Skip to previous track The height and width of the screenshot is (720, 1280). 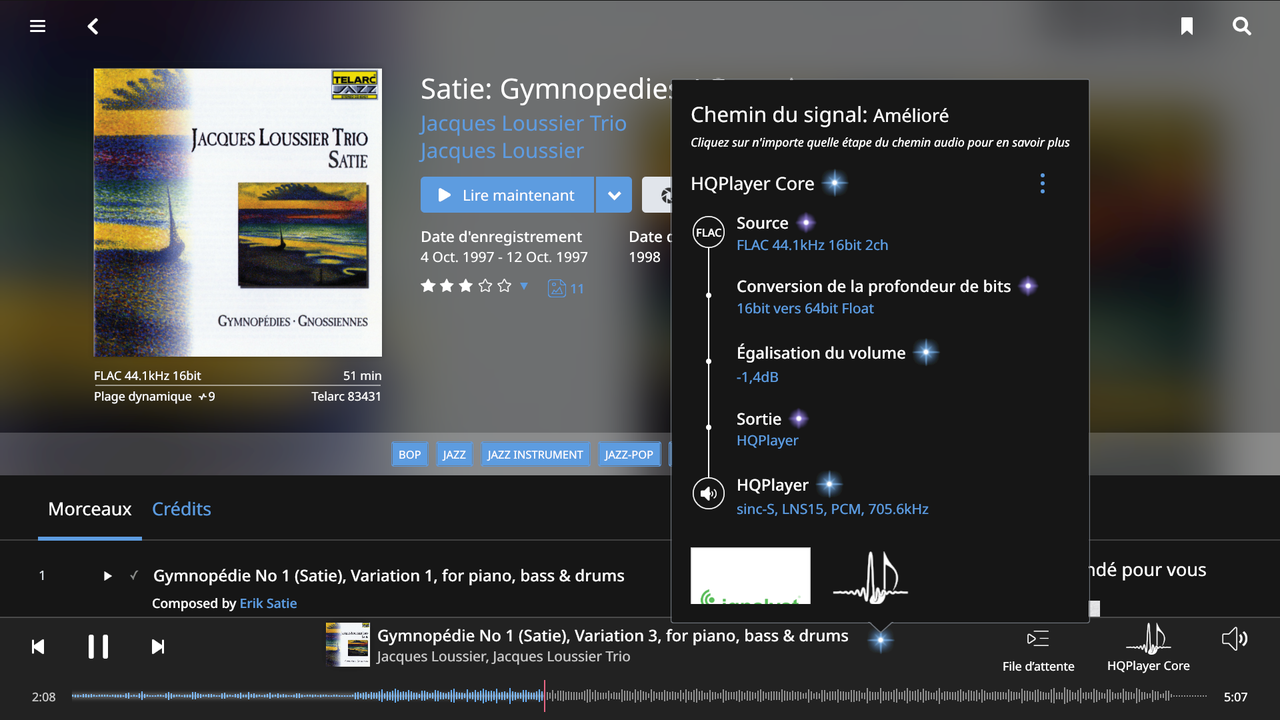click(x=38, y=647)
